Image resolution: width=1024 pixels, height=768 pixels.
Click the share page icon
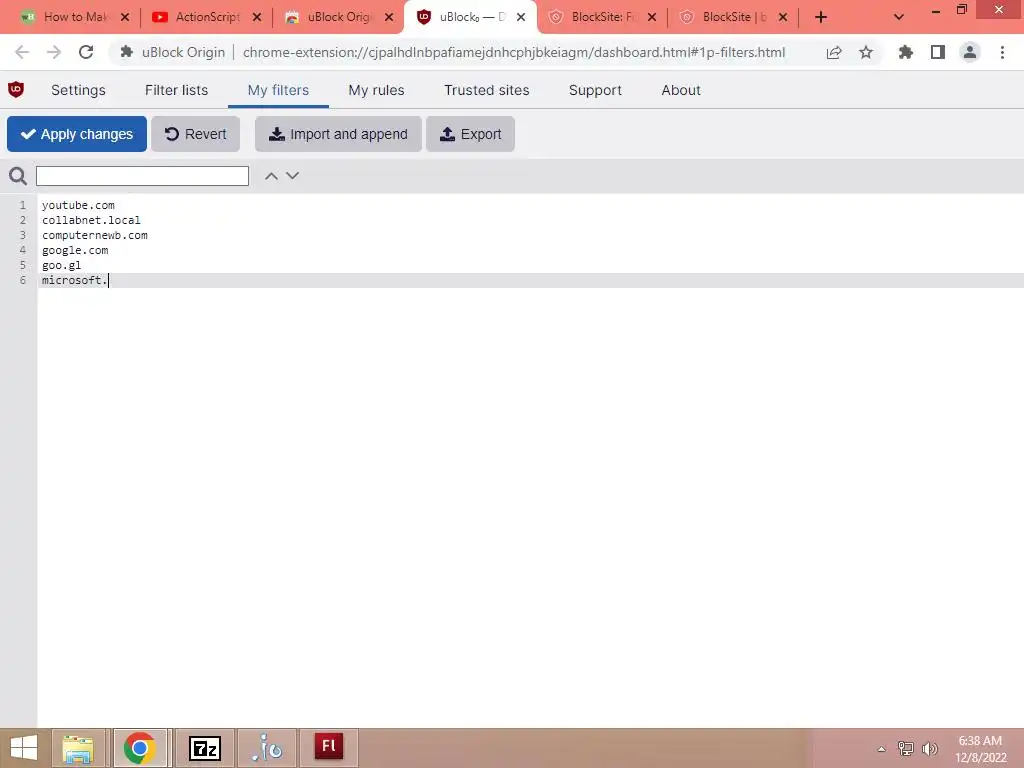click(x=834, y=52)
